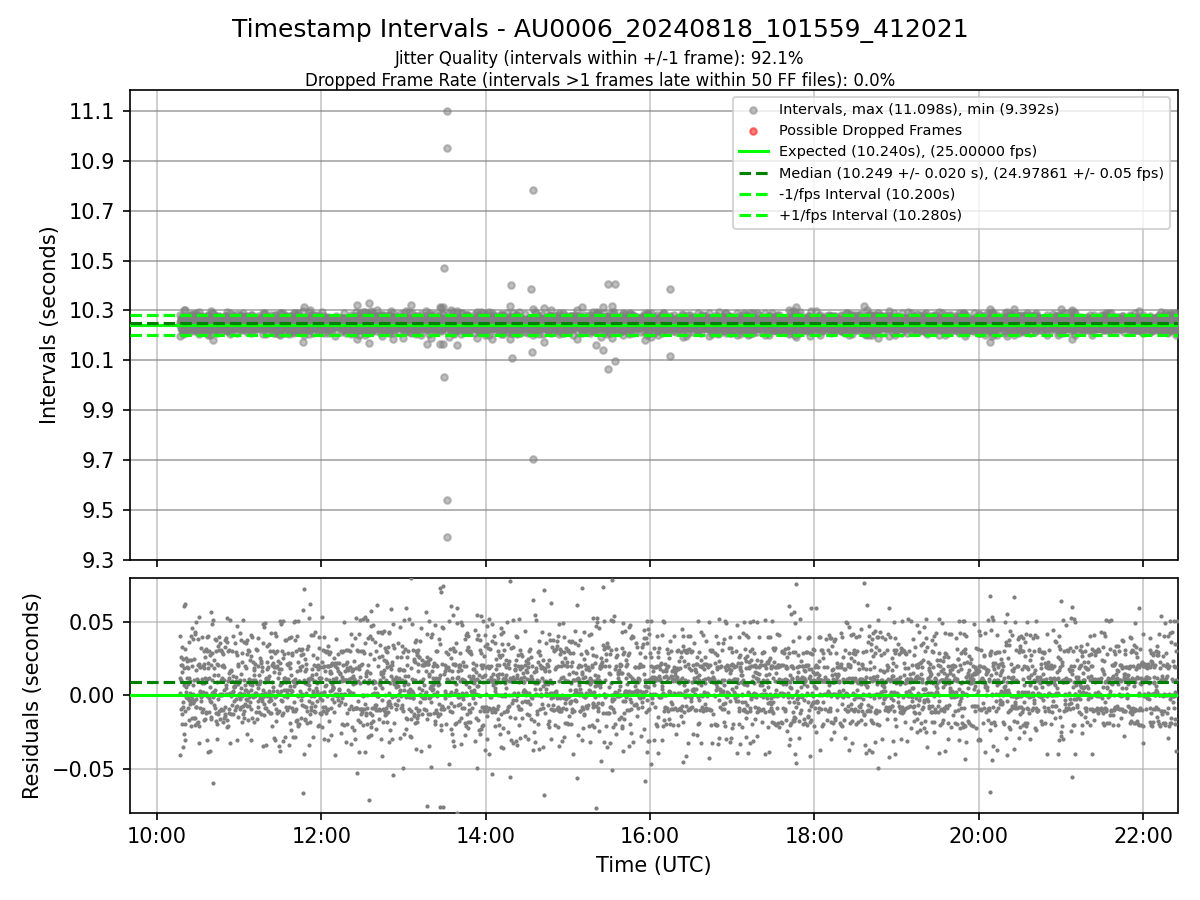Click legend entry 'Possible Dropped Frames'
Viewport: 1200px width, 900px height.
point(870,130)
